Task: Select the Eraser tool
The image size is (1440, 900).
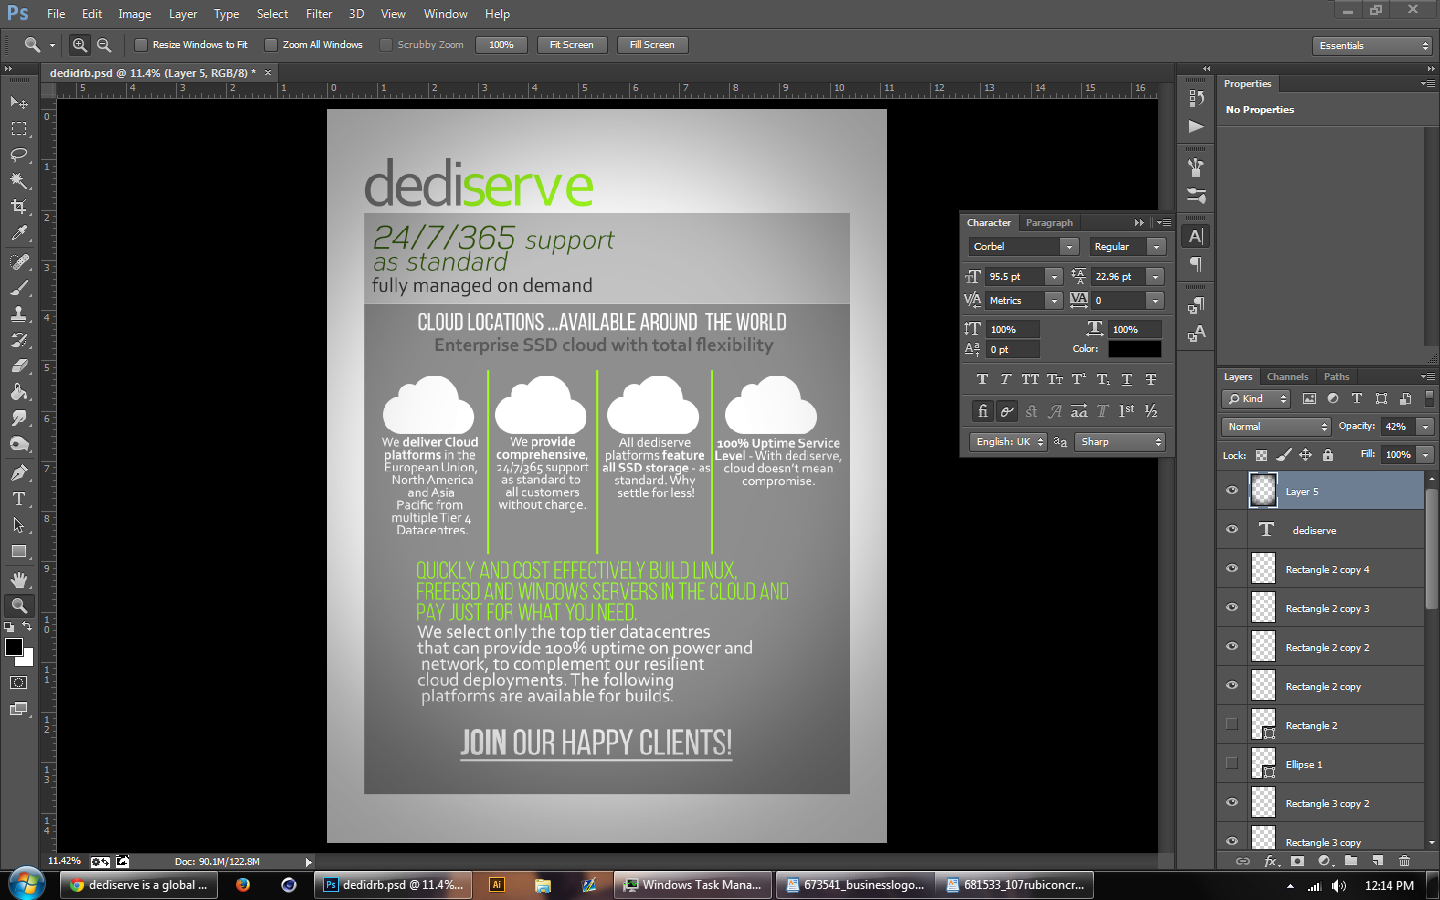Action: click(x=19, y=366)
